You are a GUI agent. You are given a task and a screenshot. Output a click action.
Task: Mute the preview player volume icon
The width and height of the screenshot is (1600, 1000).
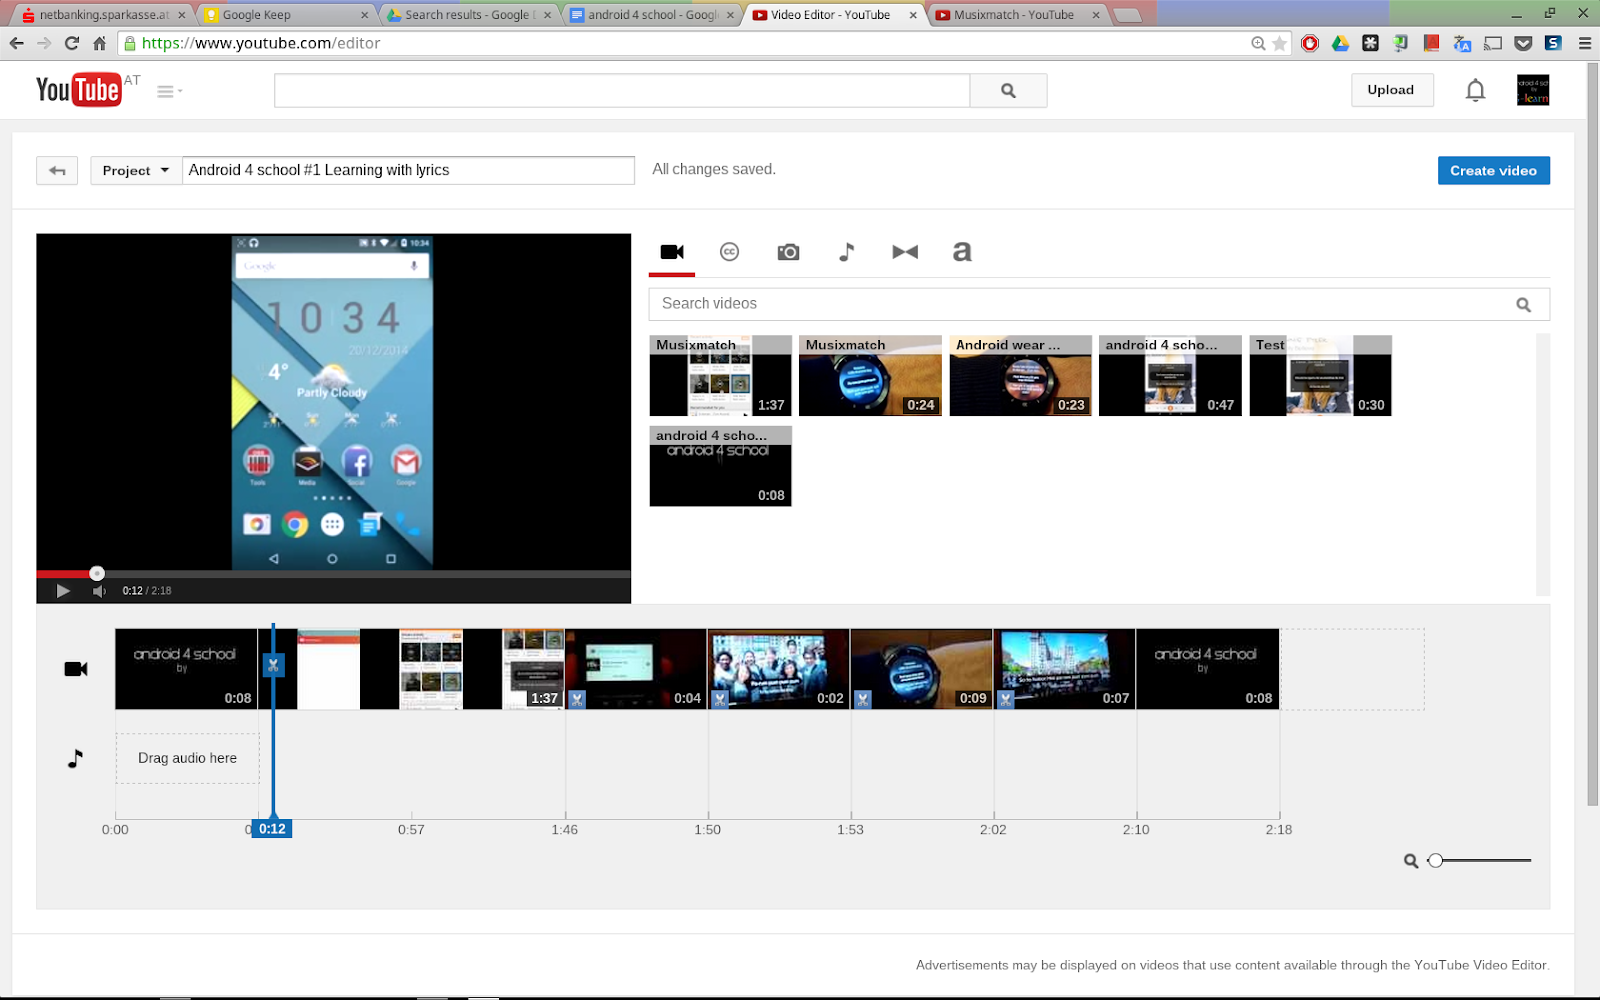[x=99, y=591]
